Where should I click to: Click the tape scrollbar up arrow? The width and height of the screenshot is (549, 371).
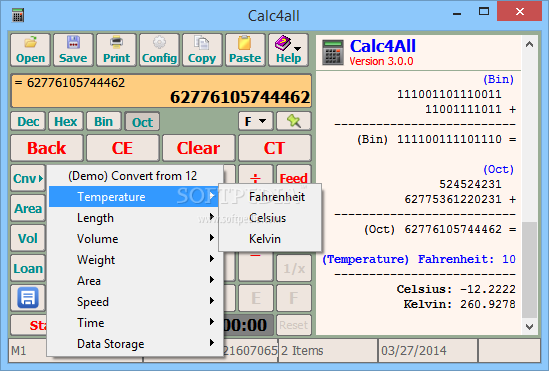[x=529, y=44]
